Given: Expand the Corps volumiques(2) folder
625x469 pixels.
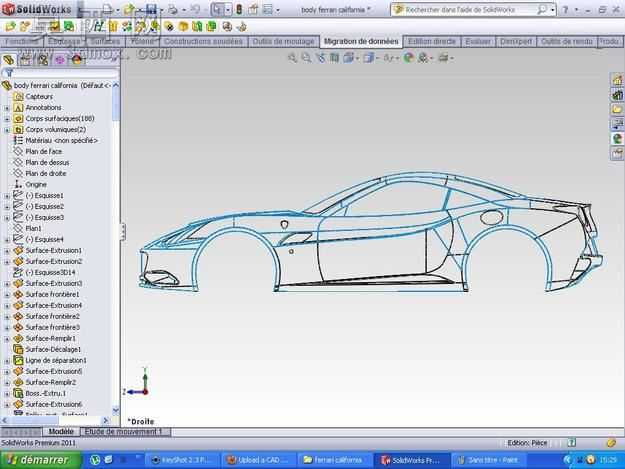Looking at the screenshot, I should (x=7, y=130).
